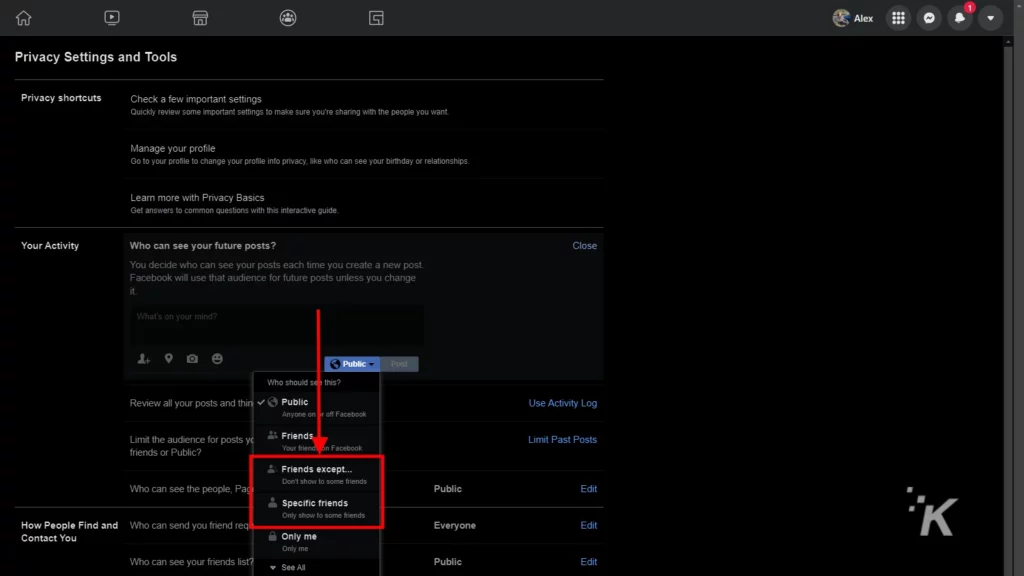
Task: Open the Watch video icon
Action: (x=112, y=18)
